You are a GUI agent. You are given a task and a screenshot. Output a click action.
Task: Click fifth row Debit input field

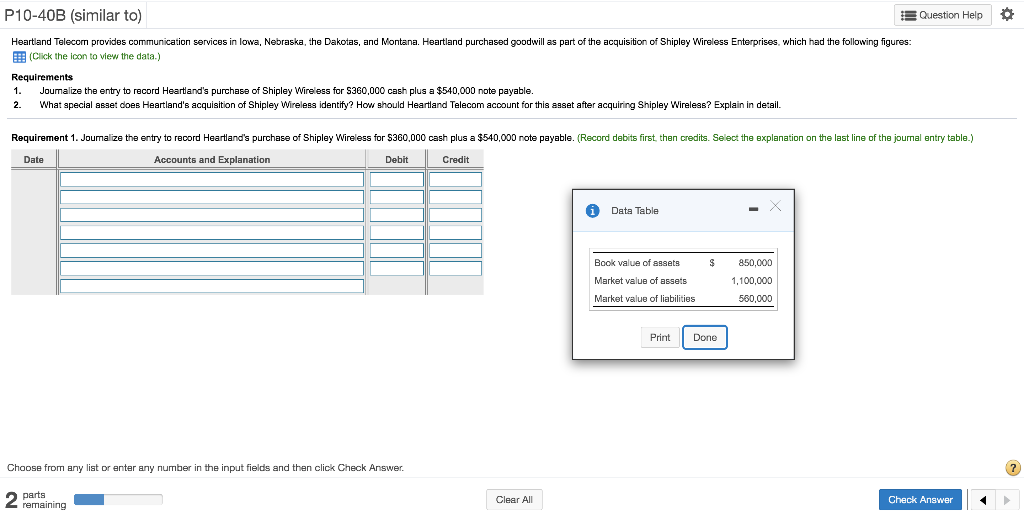click(396, 250)
